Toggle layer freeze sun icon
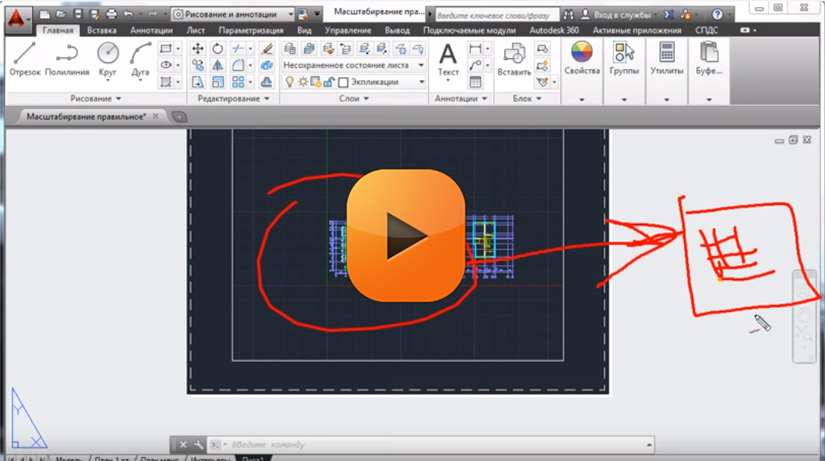This screenshot has width=825, height=461. pyautogui.click(x=303, y=82)
